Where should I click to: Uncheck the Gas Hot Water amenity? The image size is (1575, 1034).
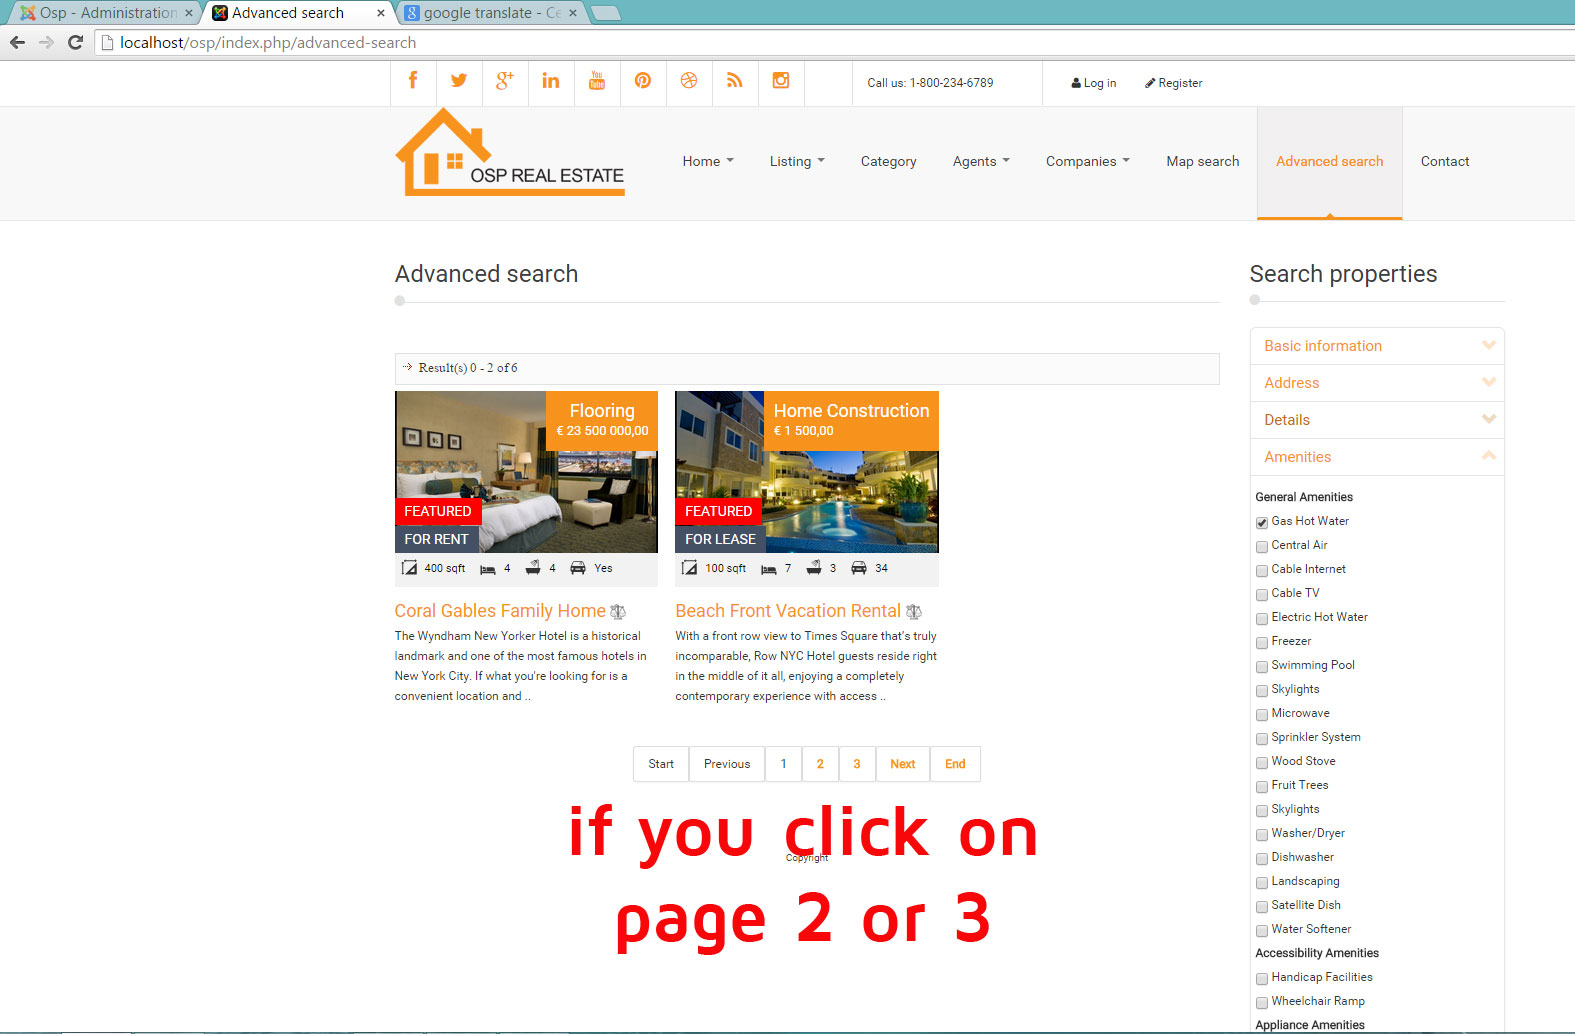(1262, 523)
